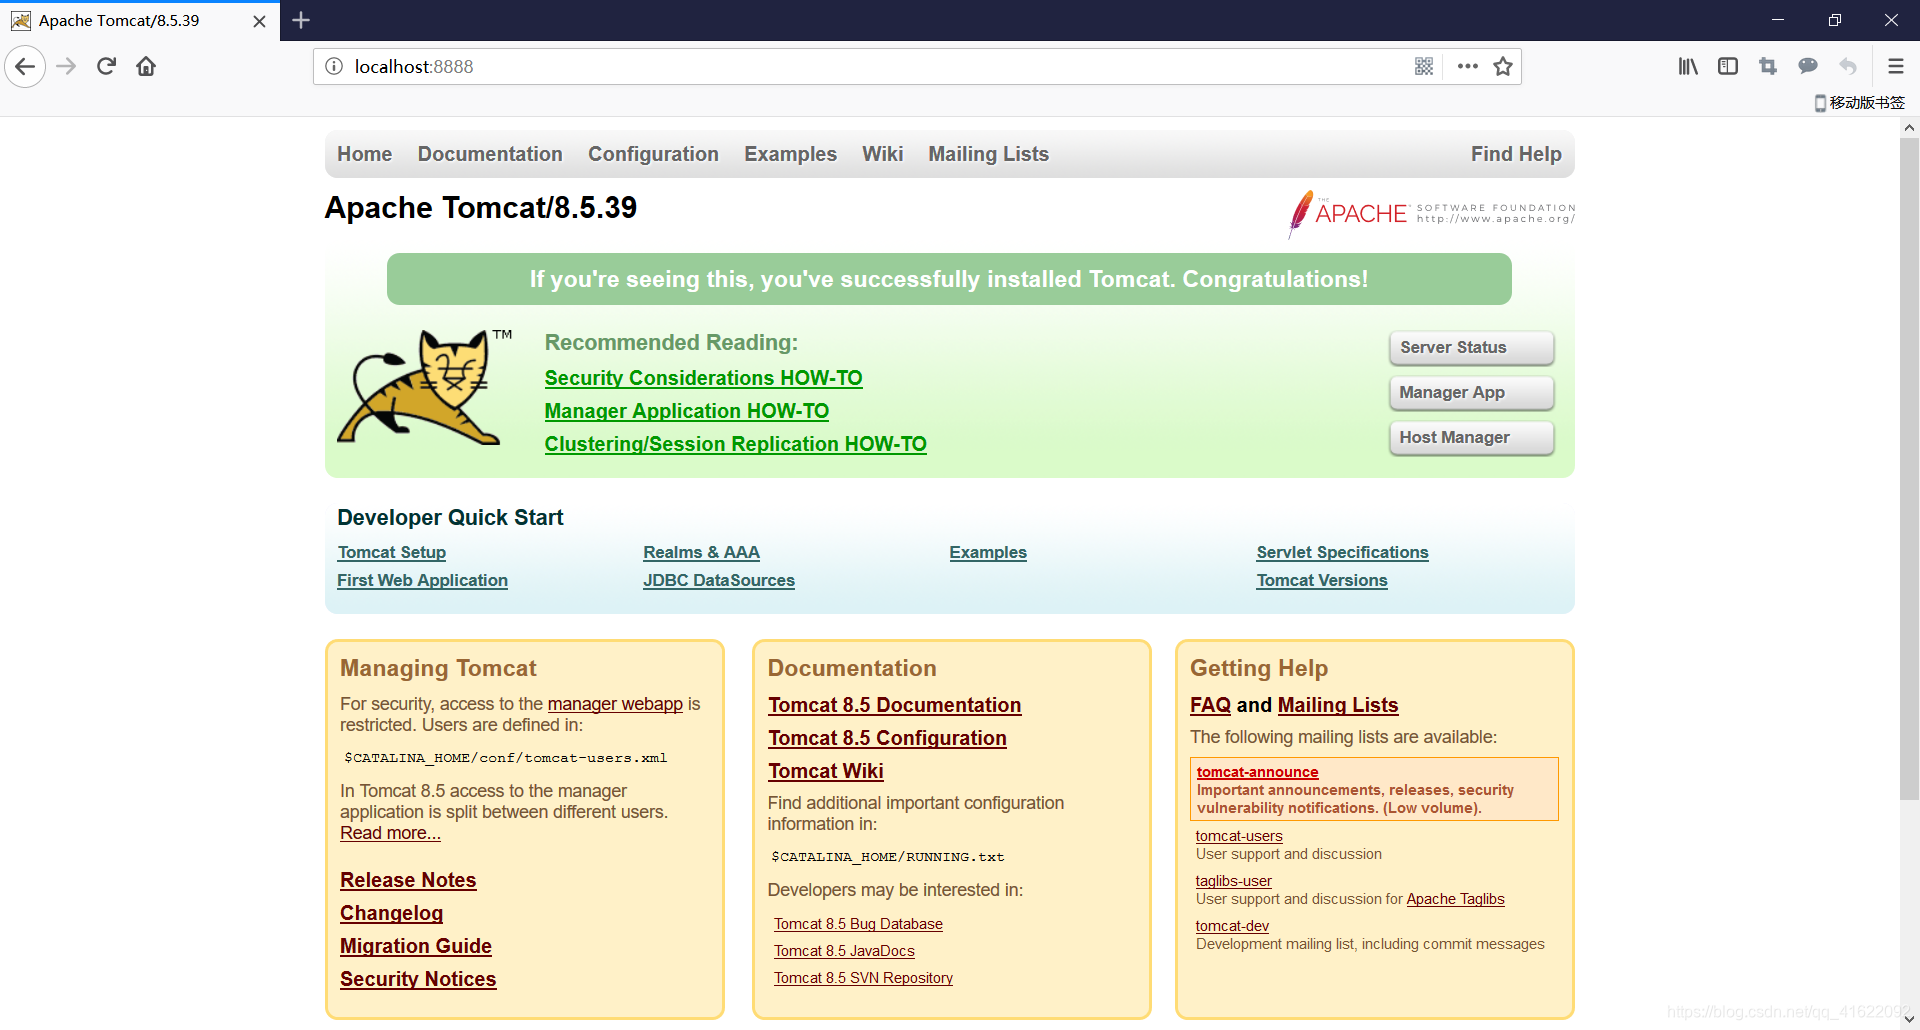Open Clustering/Session Replication HOW-TO link

tap(735, 444)
